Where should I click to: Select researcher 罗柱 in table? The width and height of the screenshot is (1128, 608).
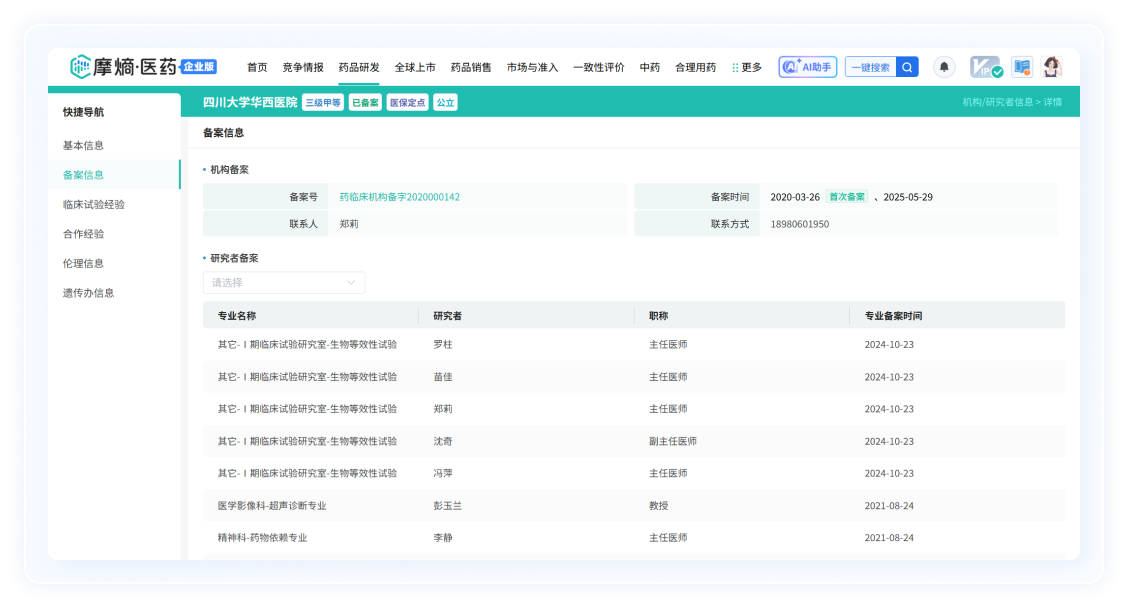point(443,345)
